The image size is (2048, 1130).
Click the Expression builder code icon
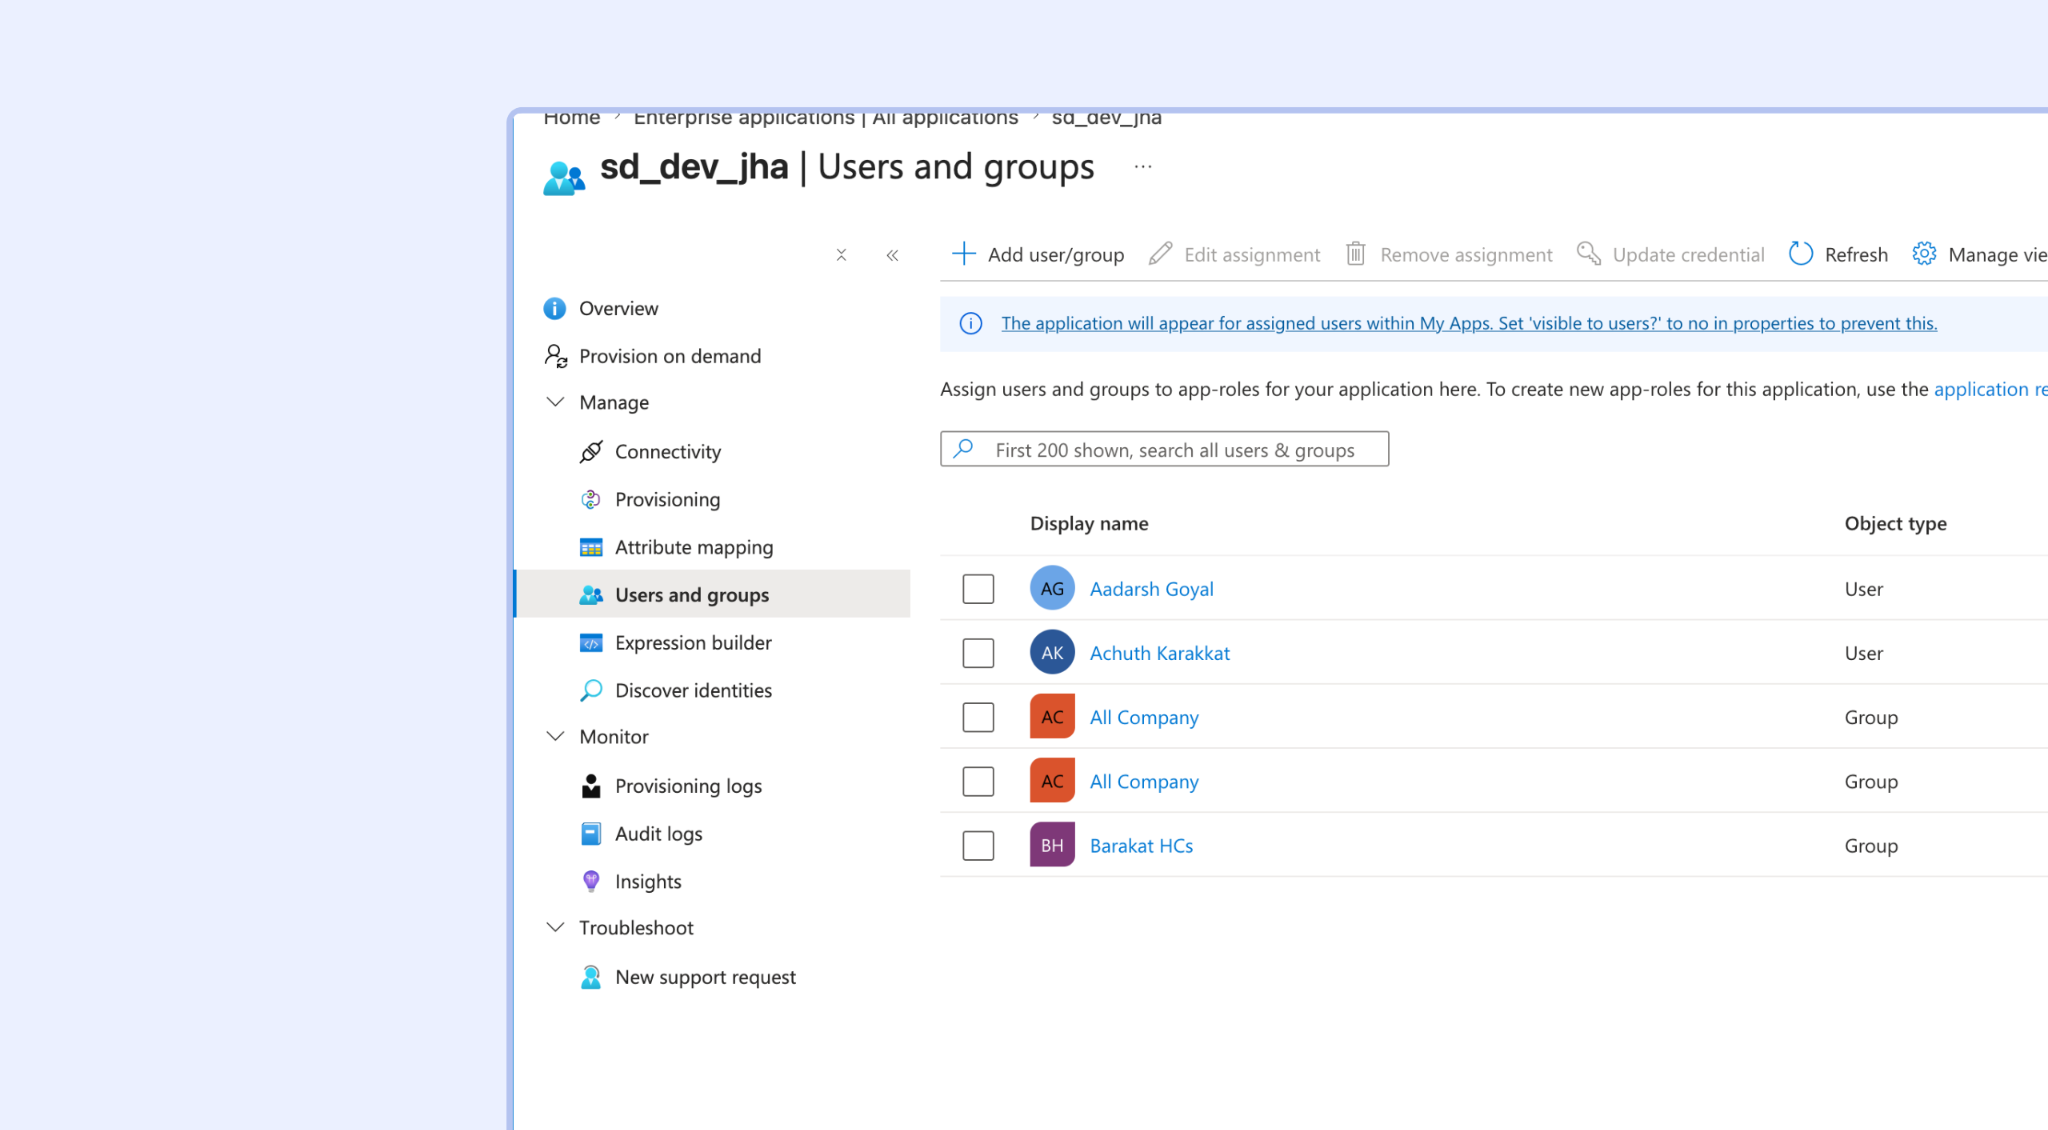pyautogui.click(x=591, y=643)
